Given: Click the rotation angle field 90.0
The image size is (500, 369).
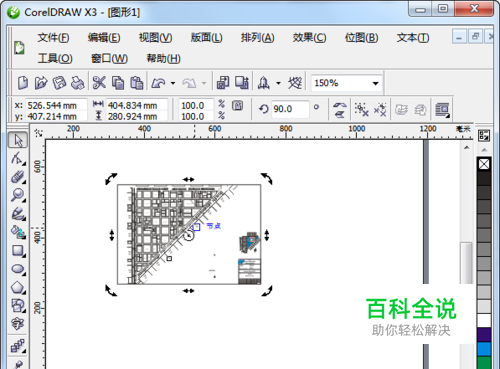Looking at the screenshot, I should pos(290,109).
